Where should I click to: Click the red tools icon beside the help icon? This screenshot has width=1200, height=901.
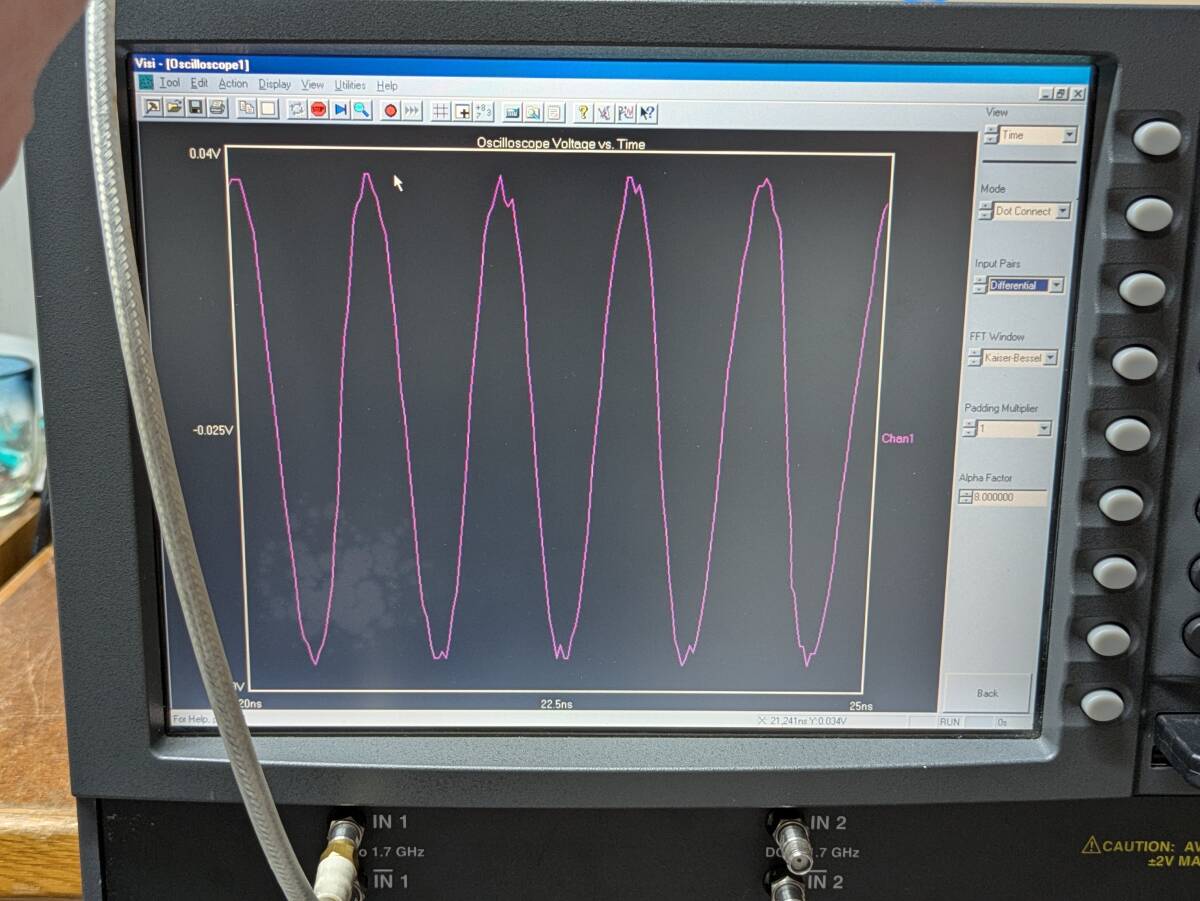(x=604, y=112)
